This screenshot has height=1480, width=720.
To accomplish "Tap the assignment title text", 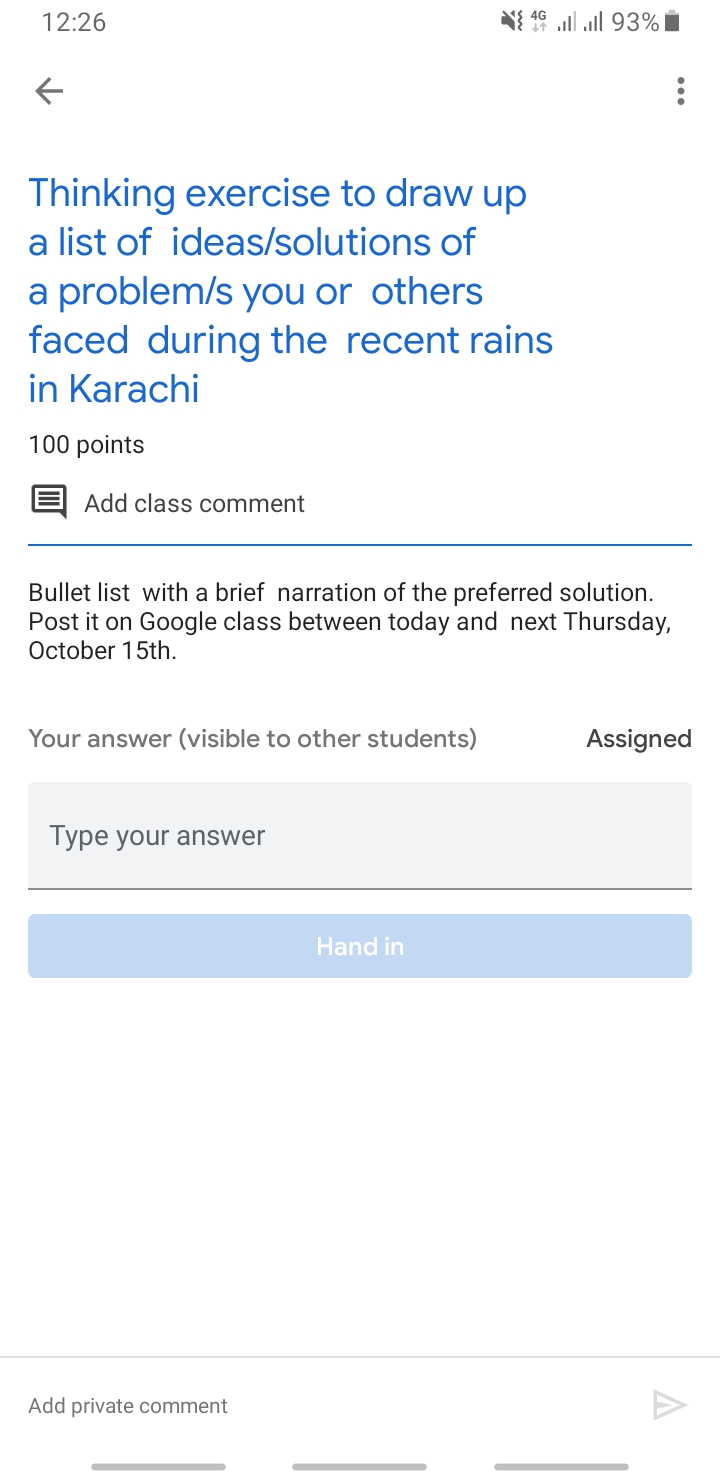I will (x=290, y=290).
